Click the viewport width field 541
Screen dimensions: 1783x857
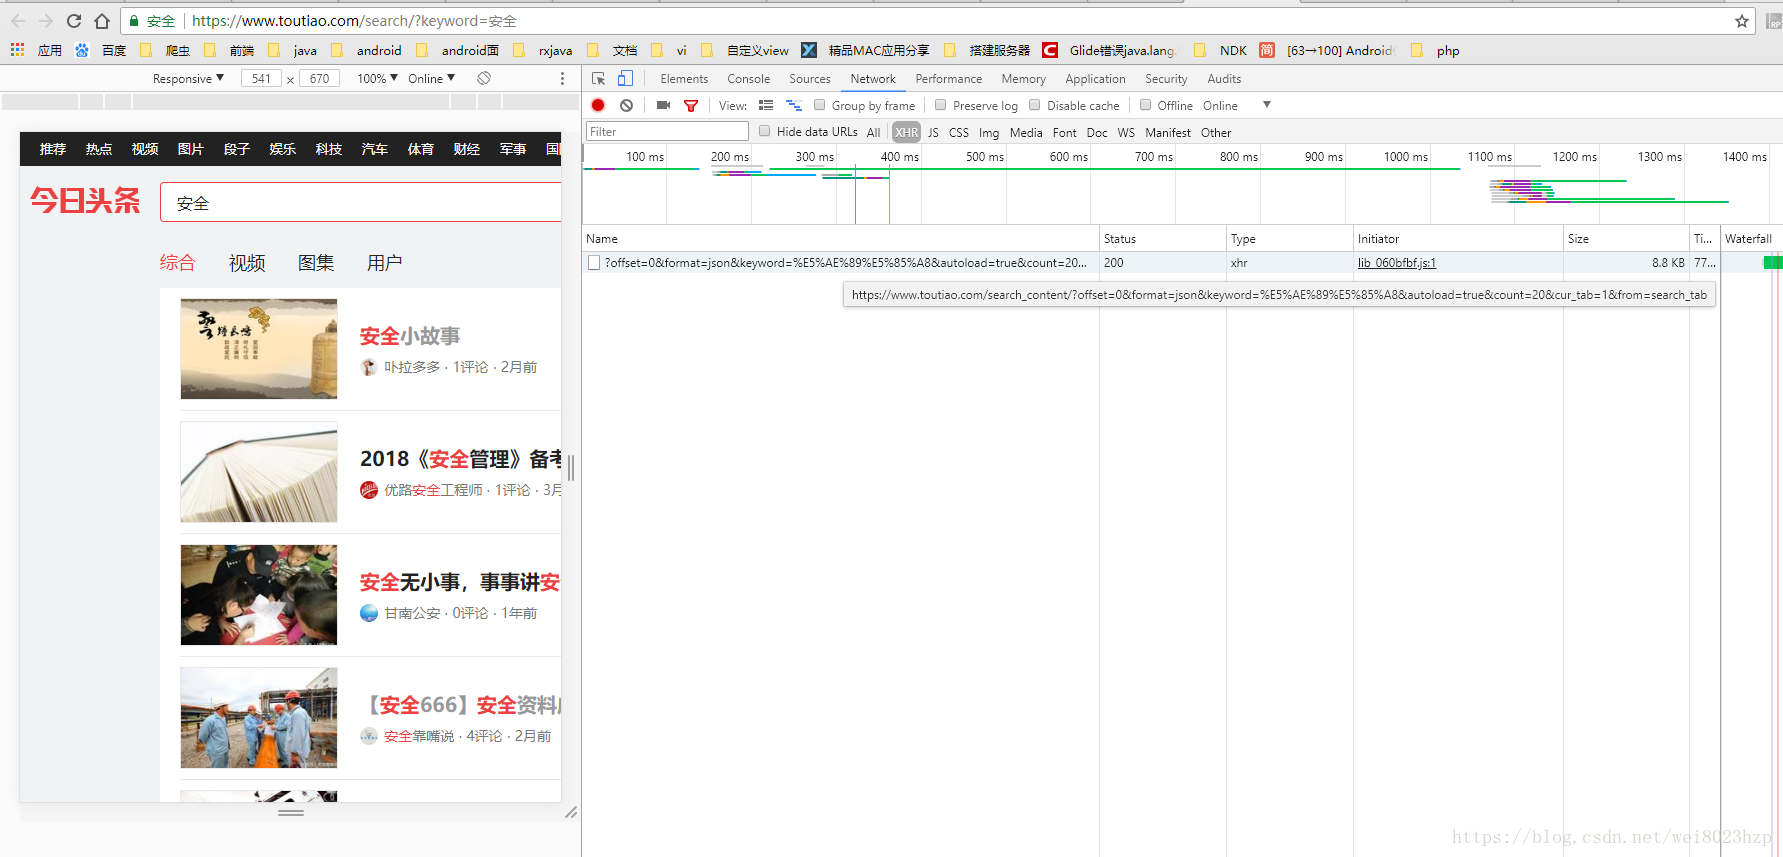click(261, 78)
